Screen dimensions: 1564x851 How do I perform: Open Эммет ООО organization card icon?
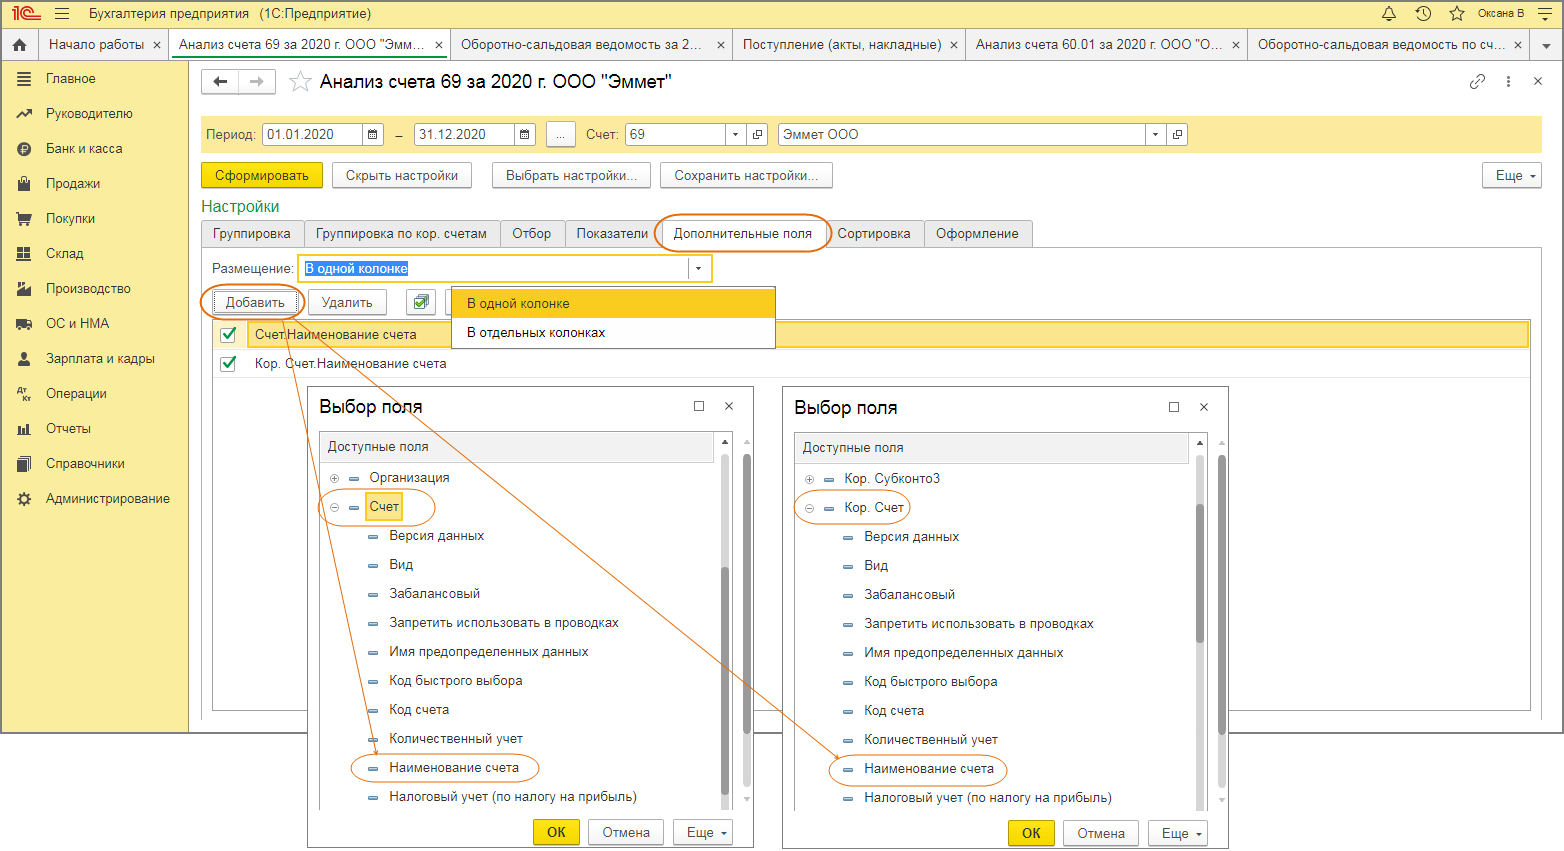point(1177,135)
